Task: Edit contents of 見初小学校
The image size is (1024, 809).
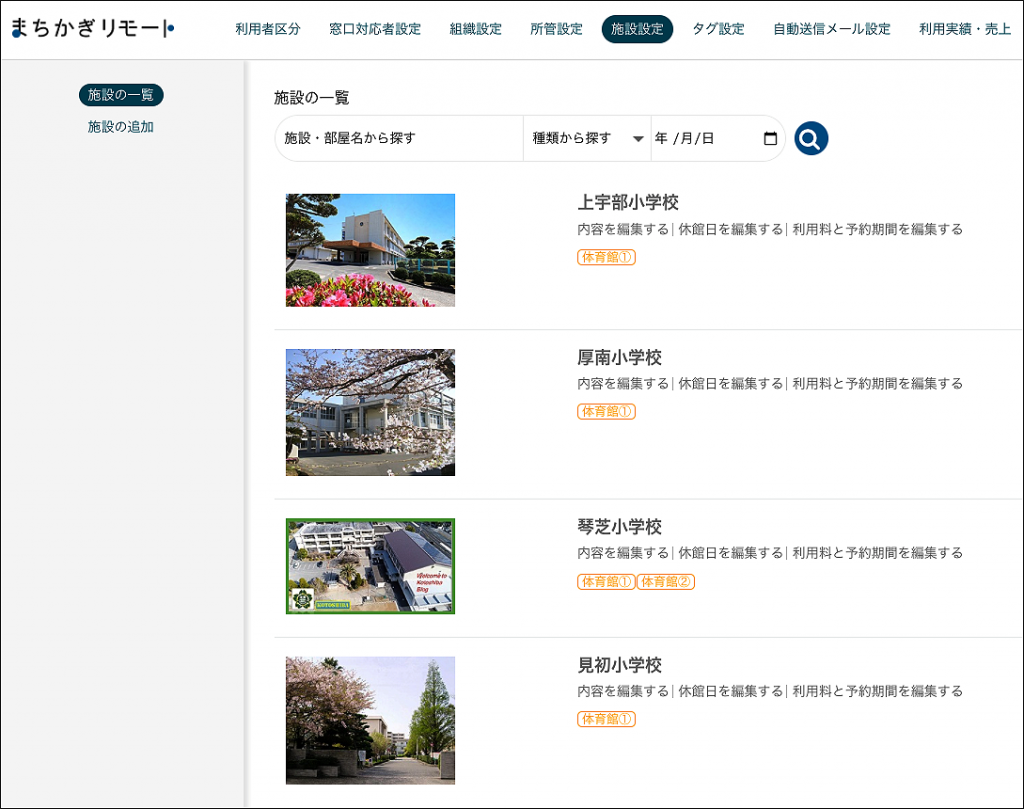Action: 623,691
